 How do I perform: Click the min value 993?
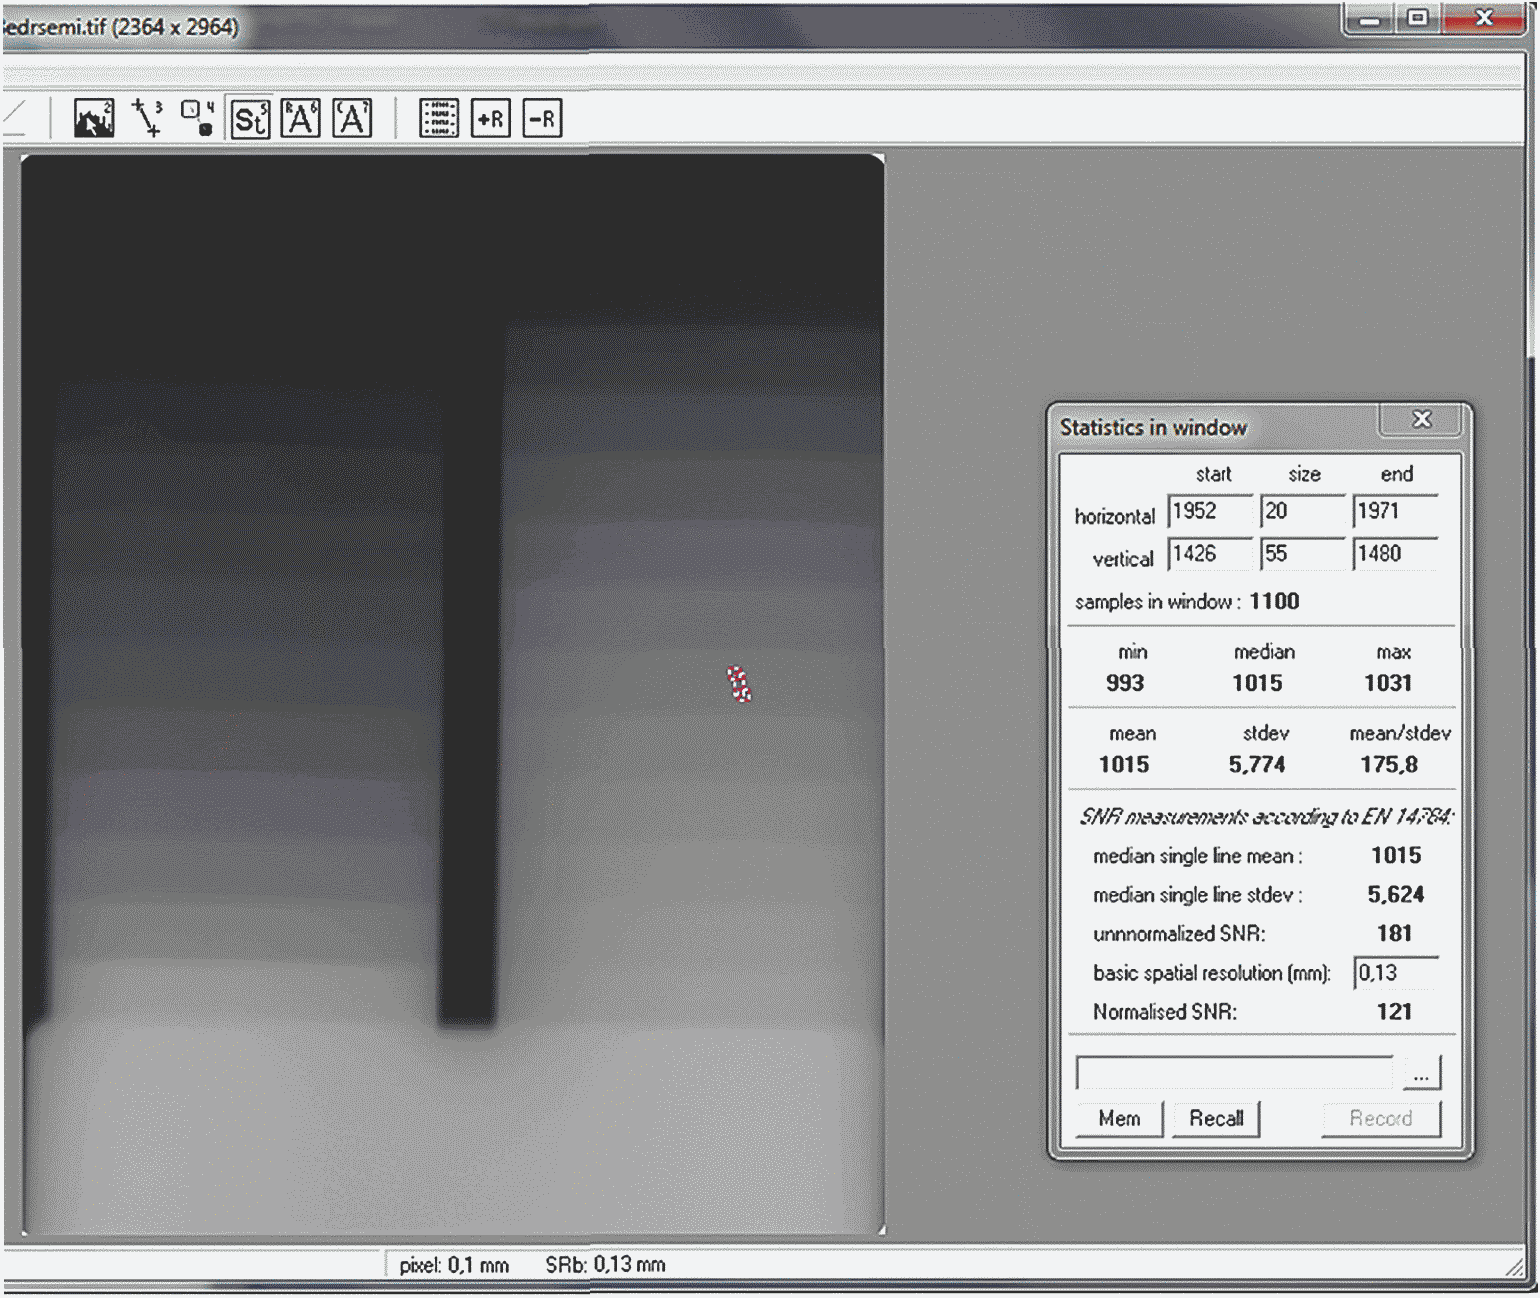pos(1125,683)
